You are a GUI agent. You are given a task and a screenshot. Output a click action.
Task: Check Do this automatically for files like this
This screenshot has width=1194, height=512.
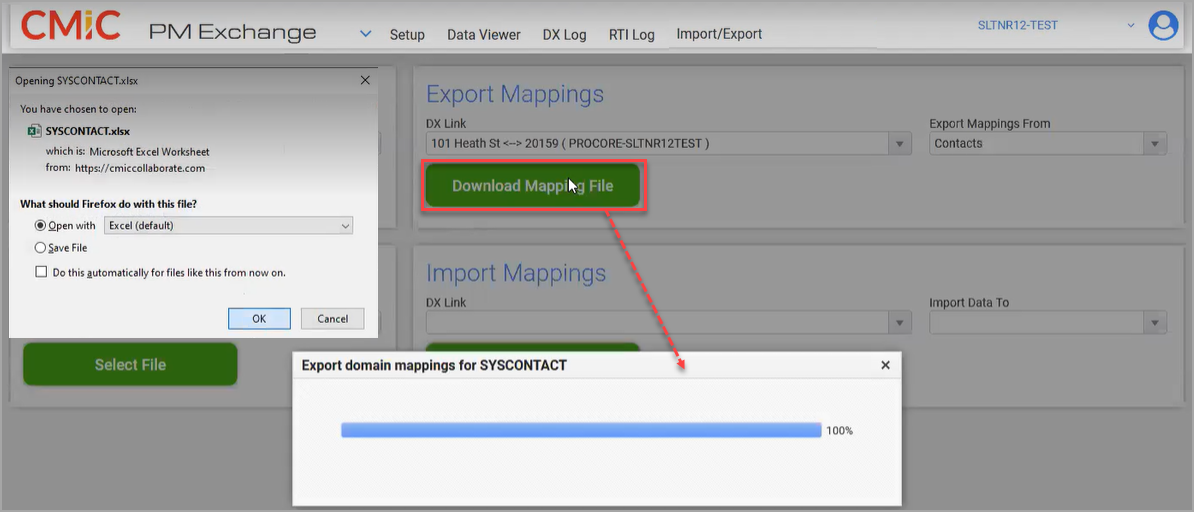(41, 272)
